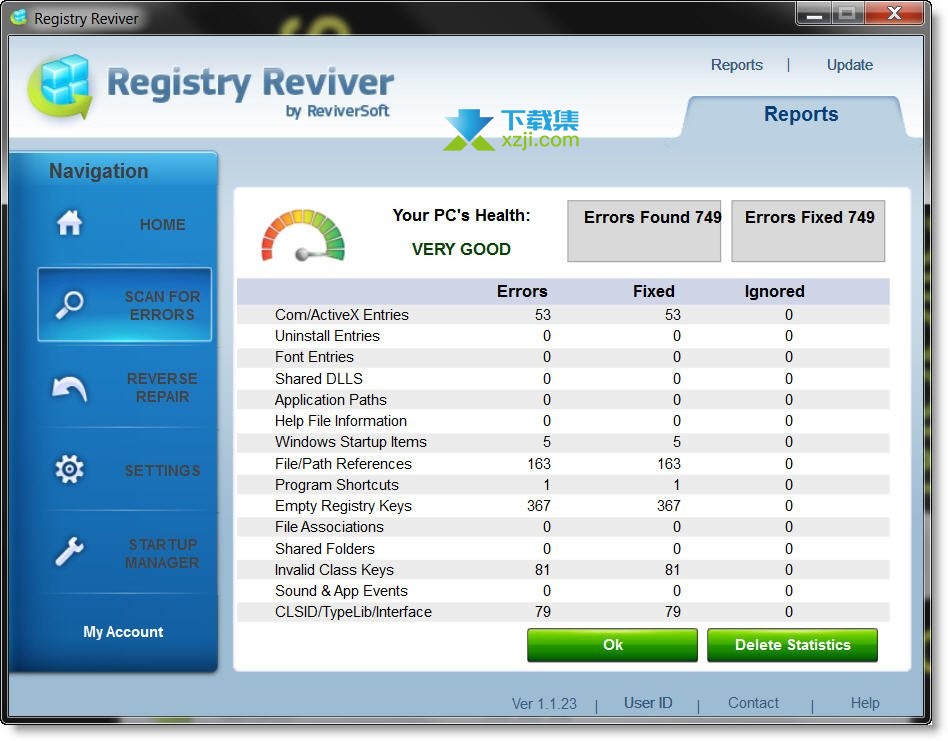Image resolution: width=948 pixels, height=741 pixels.
Task: Select the Shared Folders row
Action: 563,549
